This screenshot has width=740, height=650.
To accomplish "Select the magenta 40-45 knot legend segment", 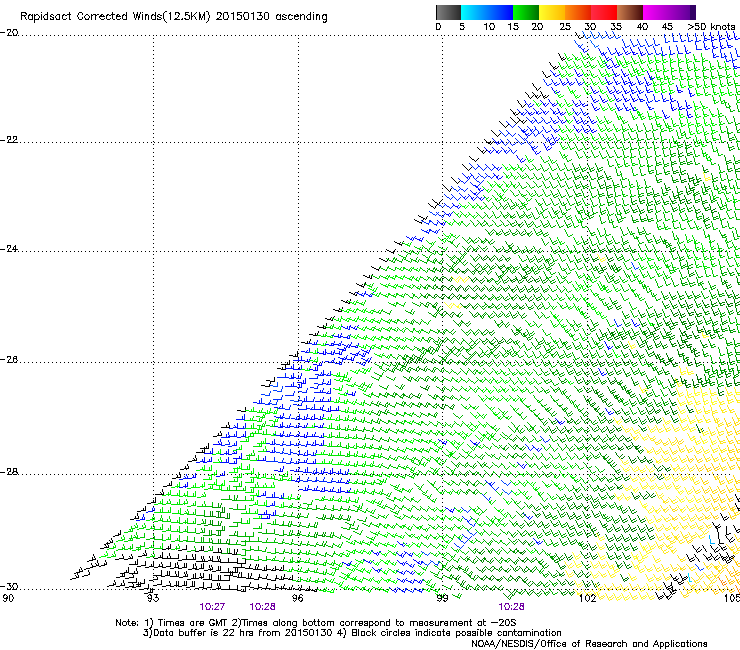I will pyautogui.click(x=656, y=12).
